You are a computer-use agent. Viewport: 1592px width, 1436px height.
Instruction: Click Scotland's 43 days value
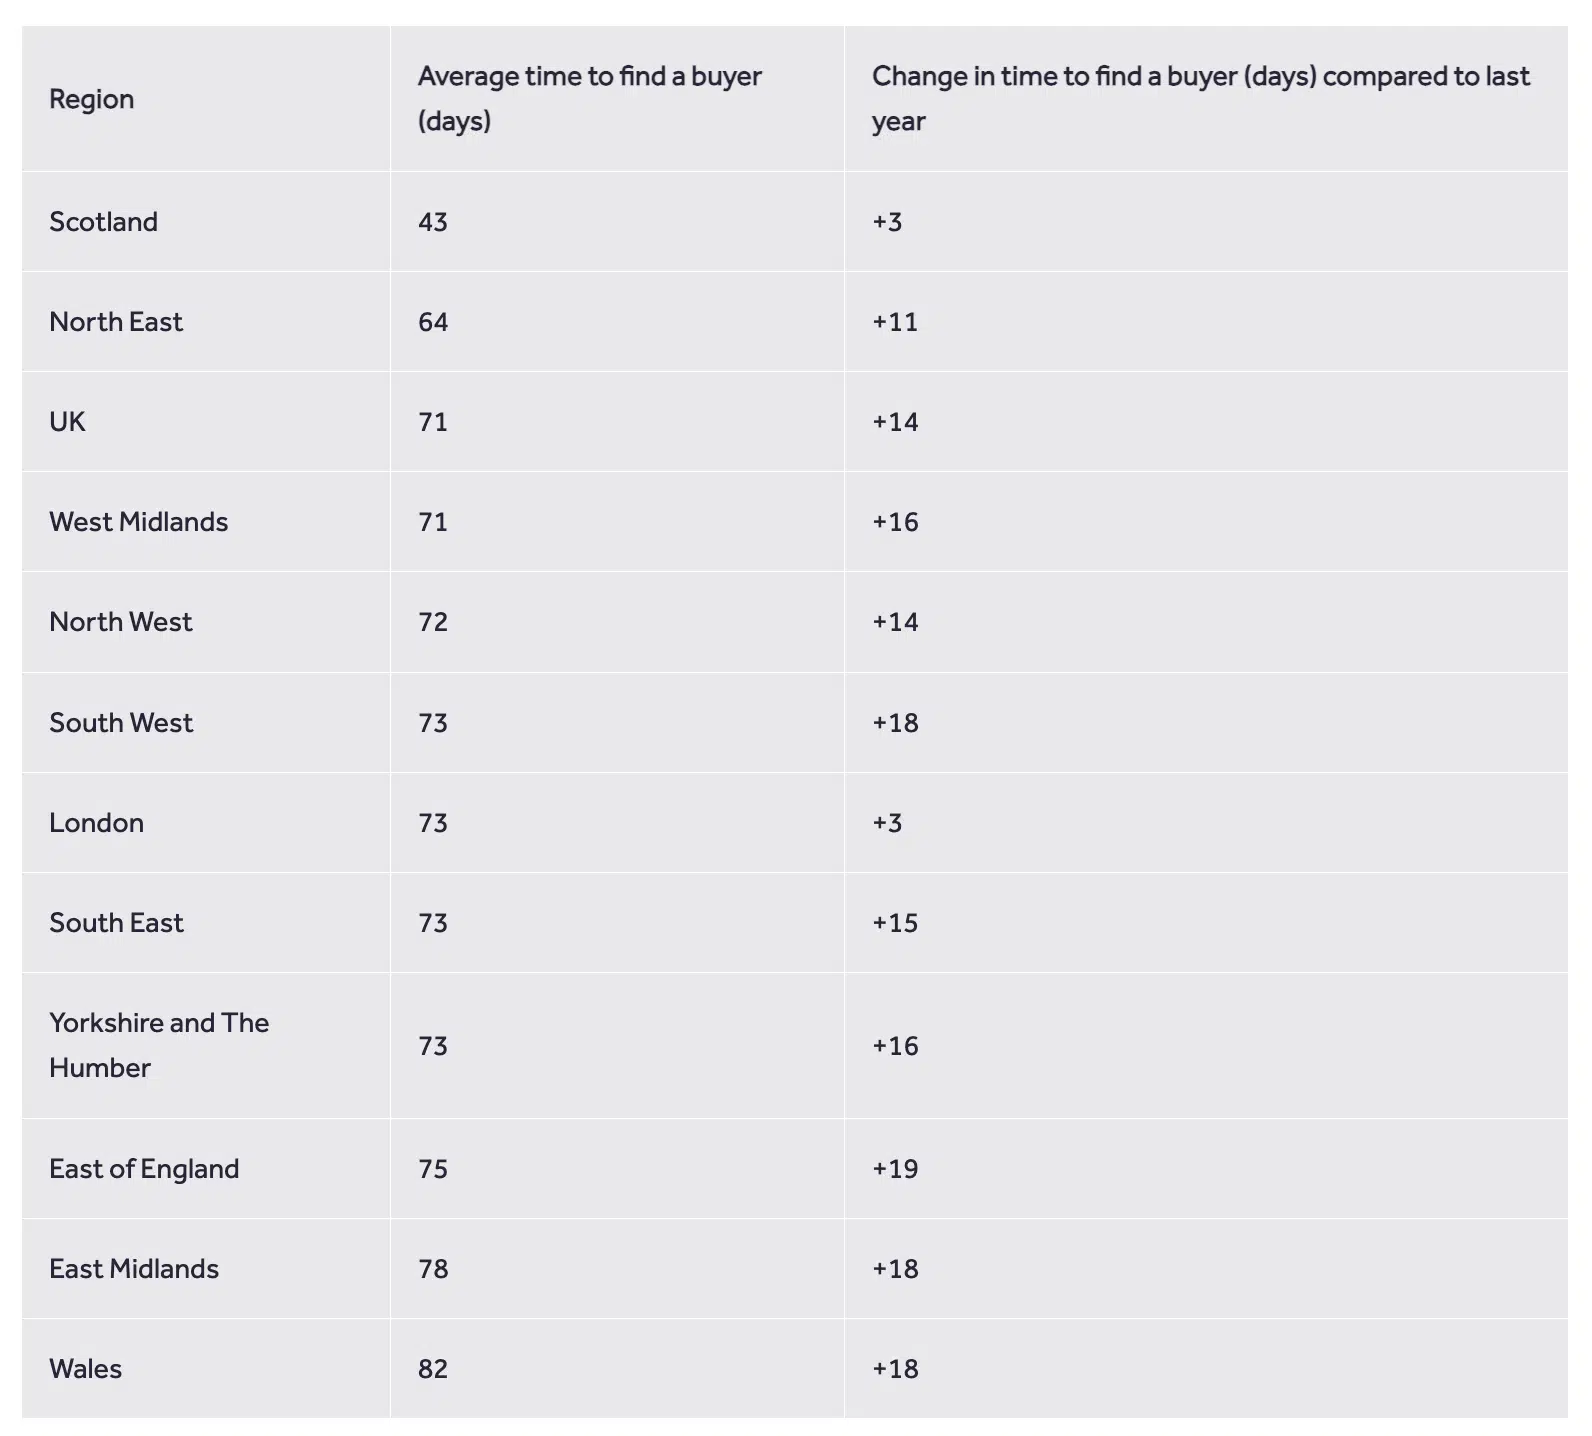tap(433, 221)
